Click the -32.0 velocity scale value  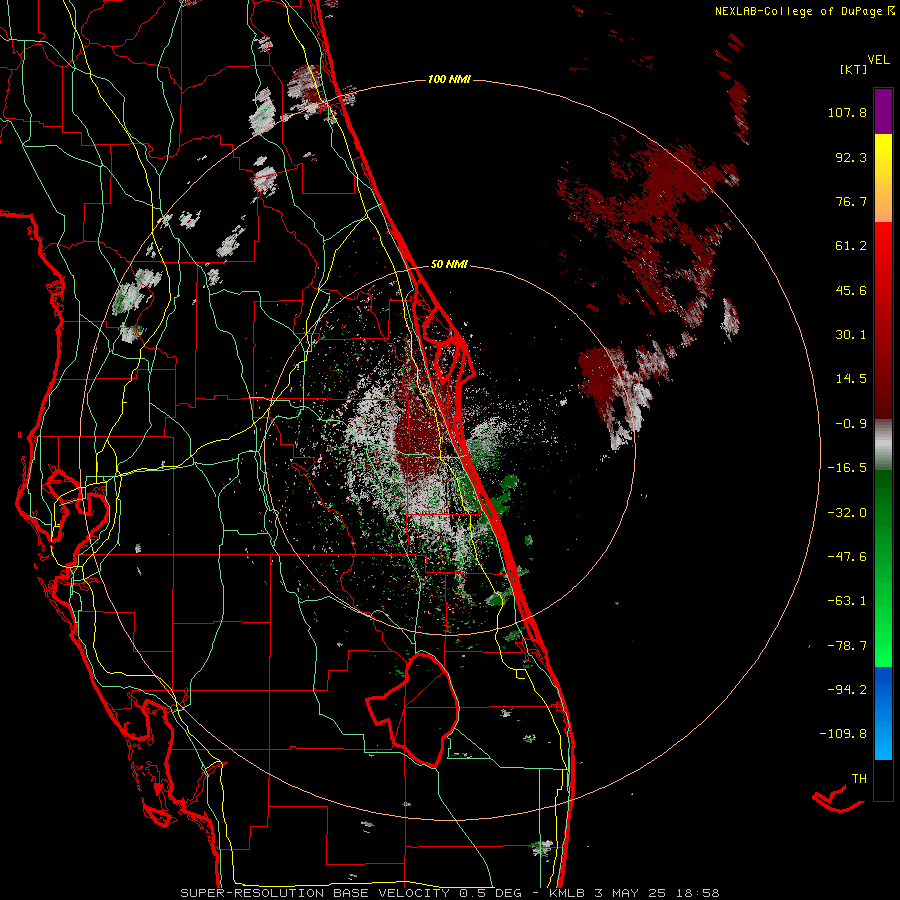coord(847,513)
